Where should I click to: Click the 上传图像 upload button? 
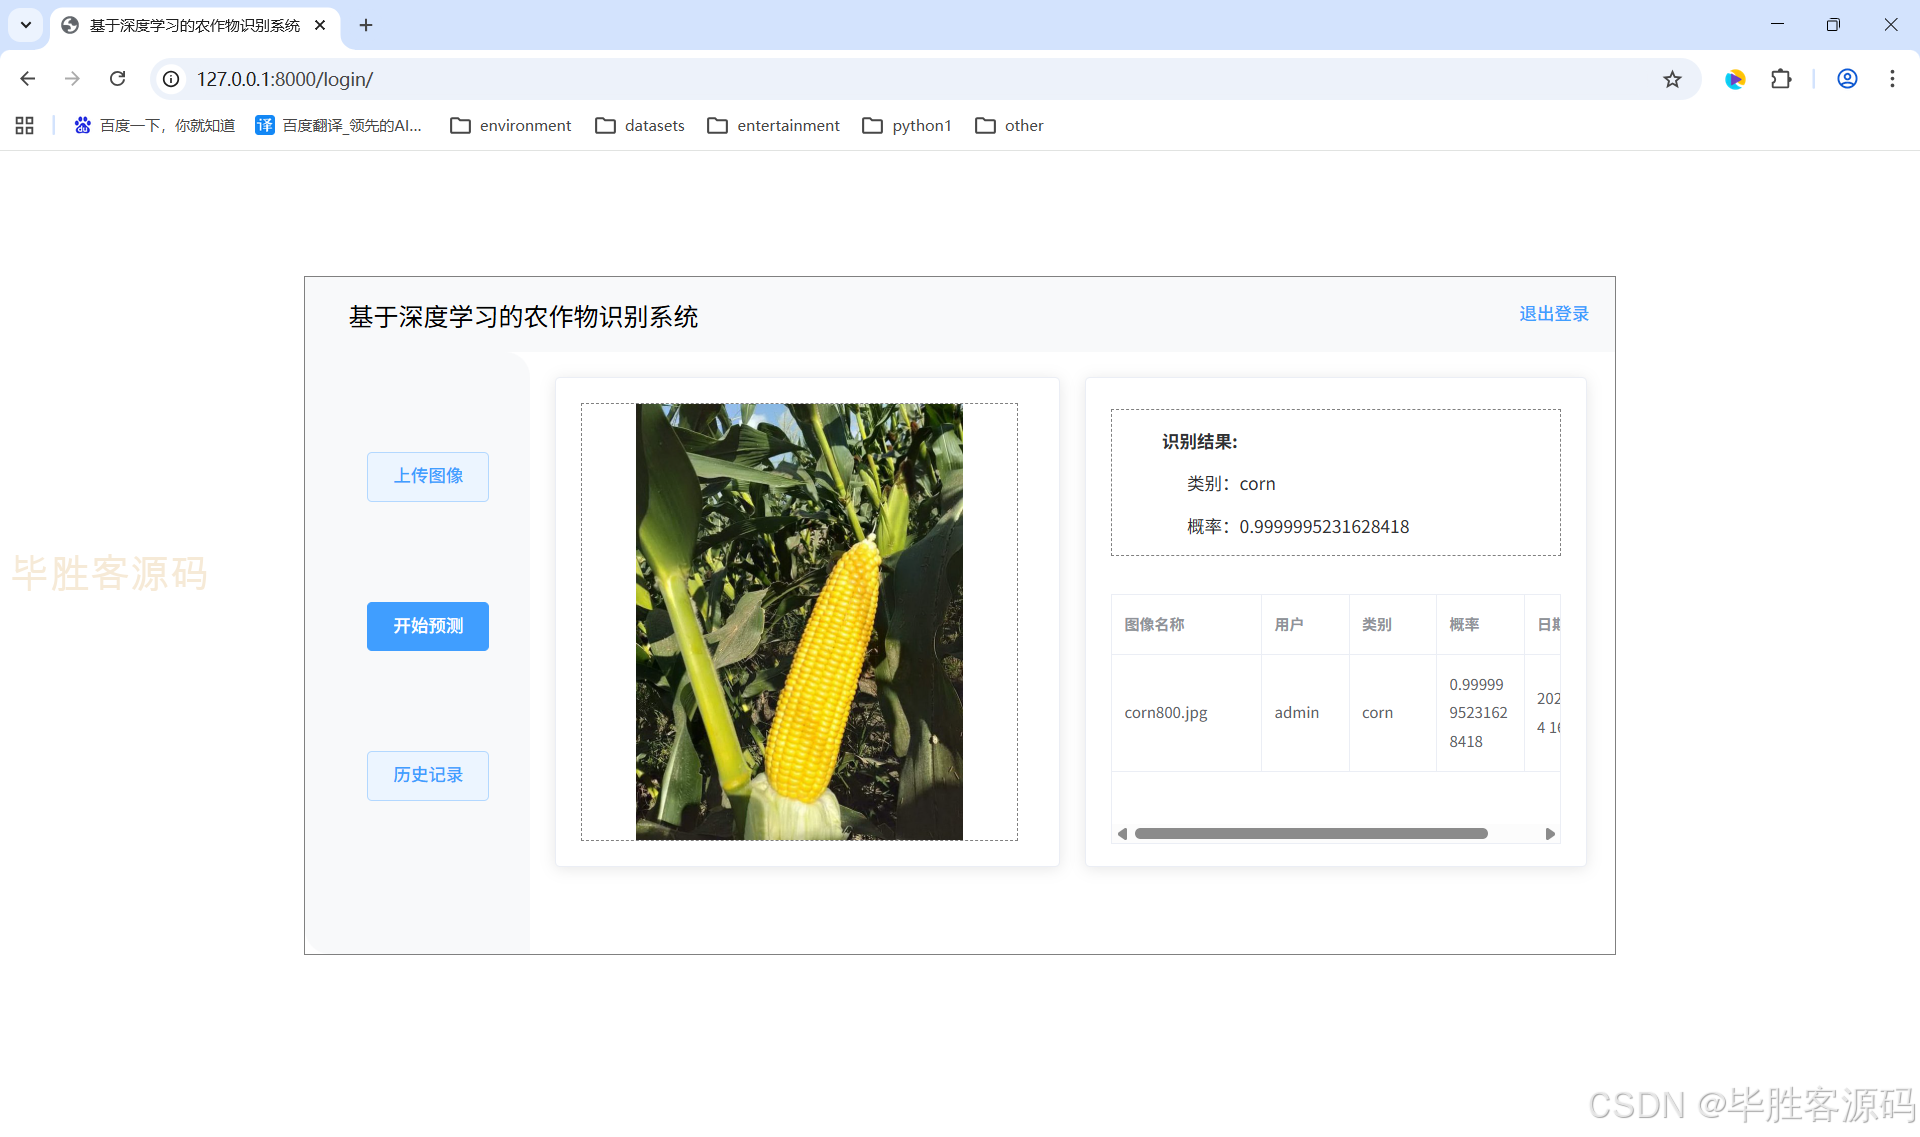(x=428, y=476)
